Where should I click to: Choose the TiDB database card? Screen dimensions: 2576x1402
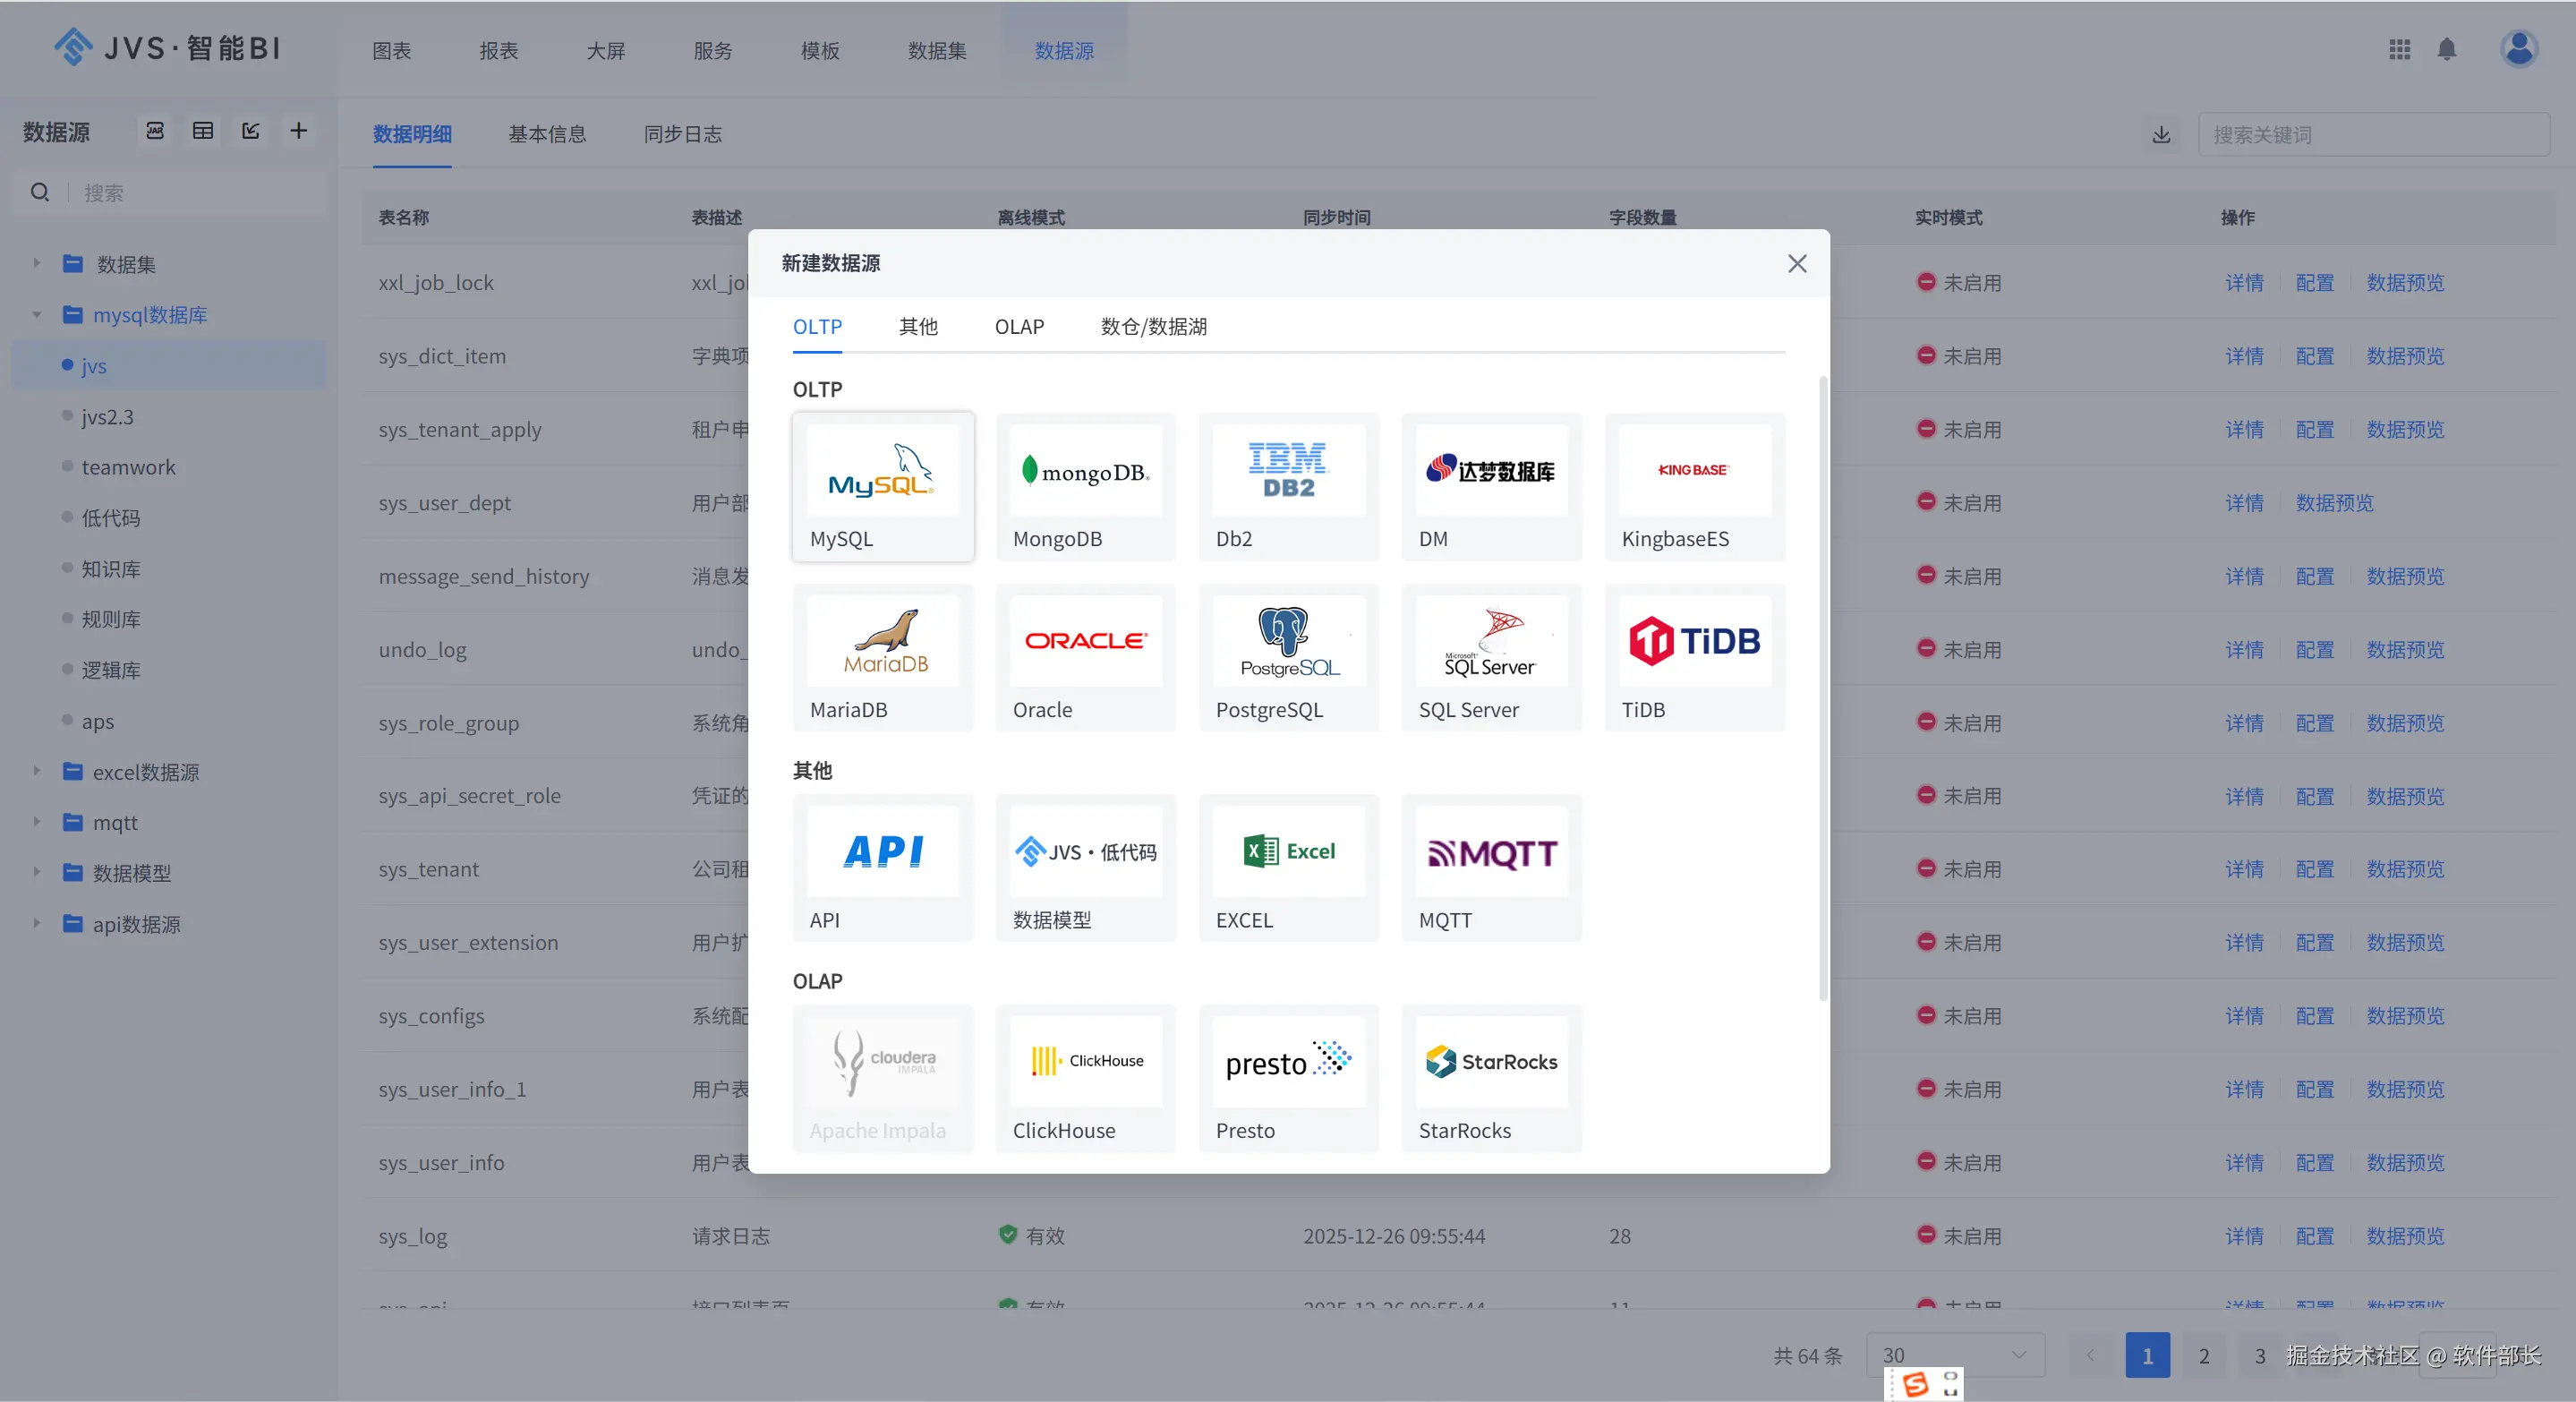tap(1694, 657)
